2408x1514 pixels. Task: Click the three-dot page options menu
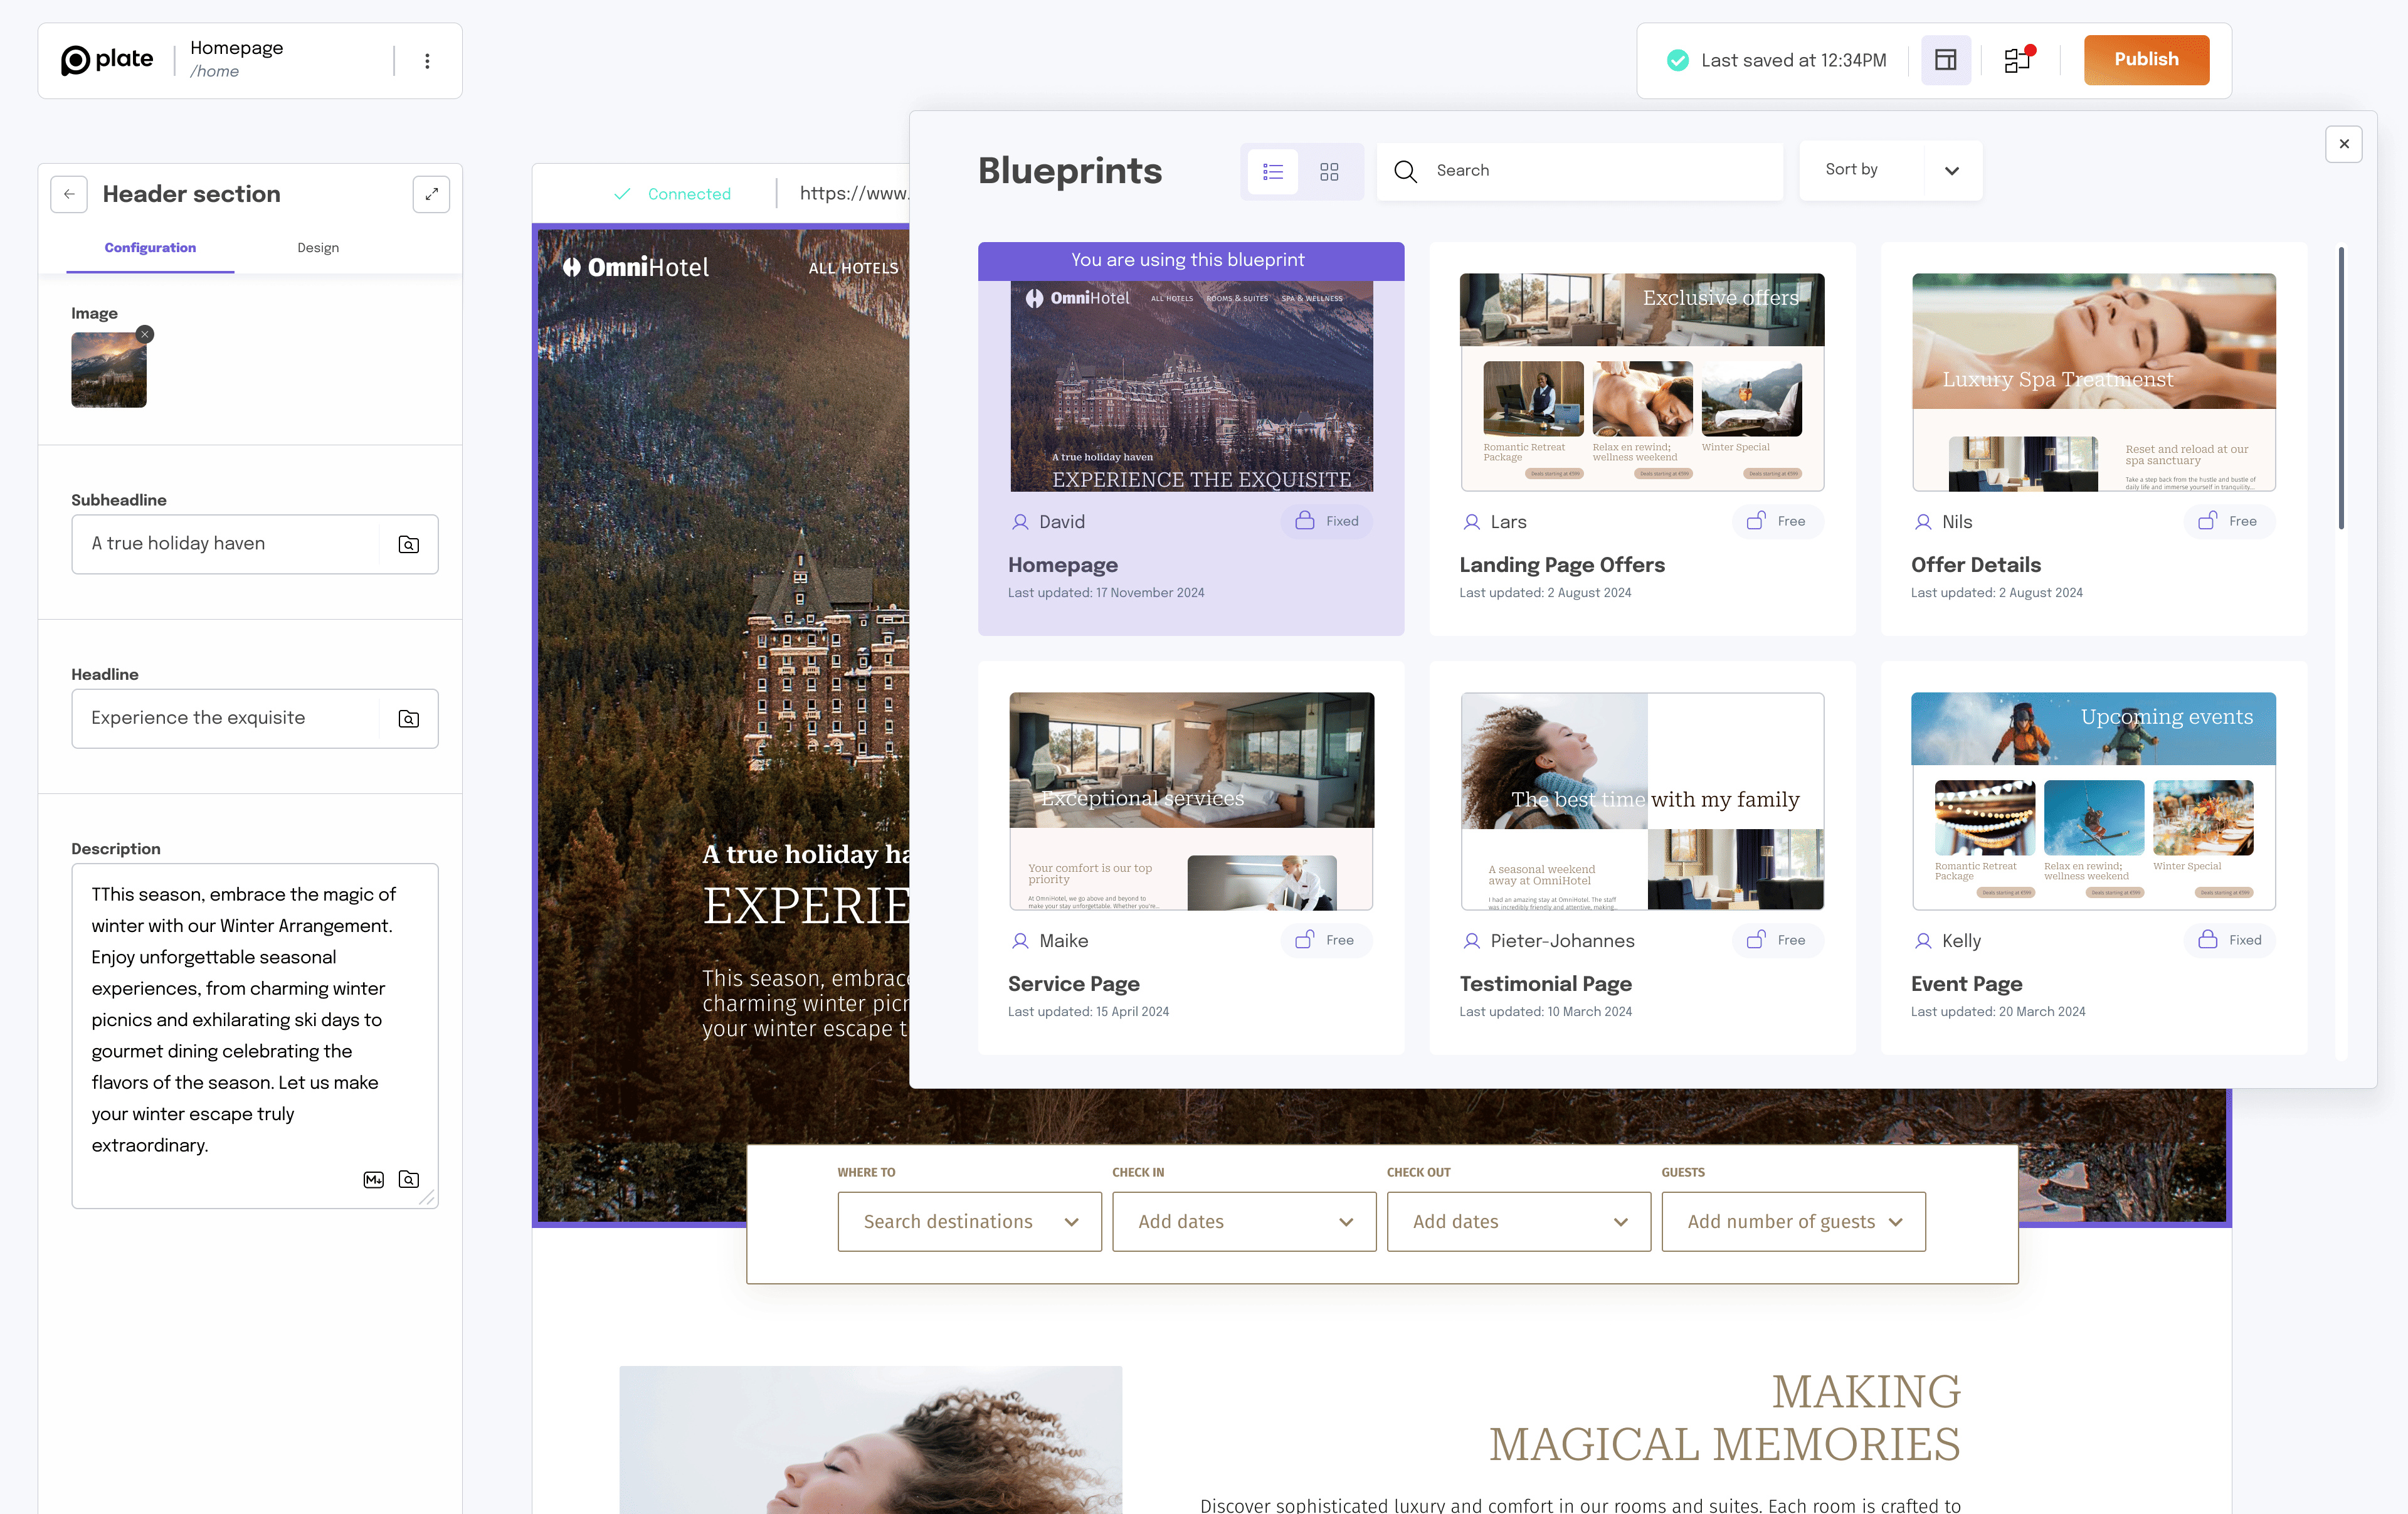[x=427, y=61]
